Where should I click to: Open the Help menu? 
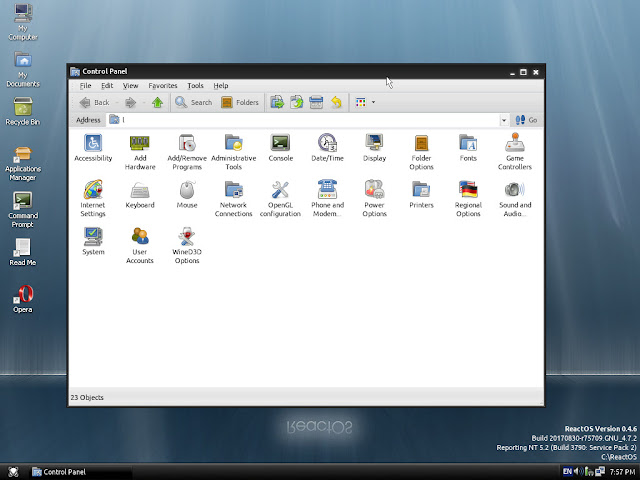221,86
